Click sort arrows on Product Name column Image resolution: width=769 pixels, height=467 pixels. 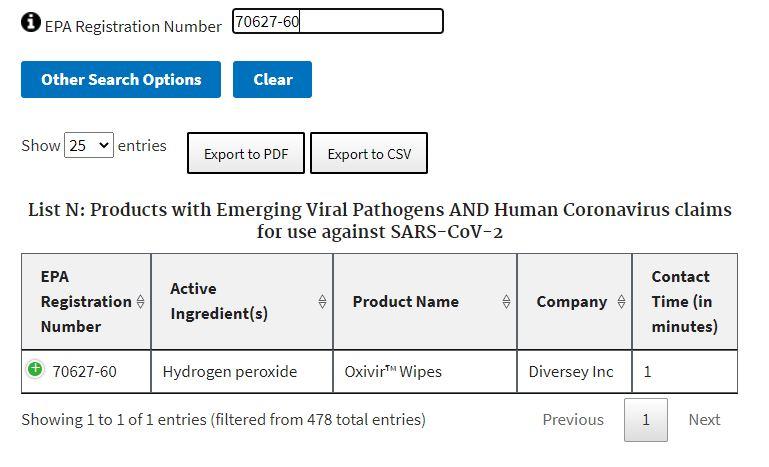pos(506,301)
